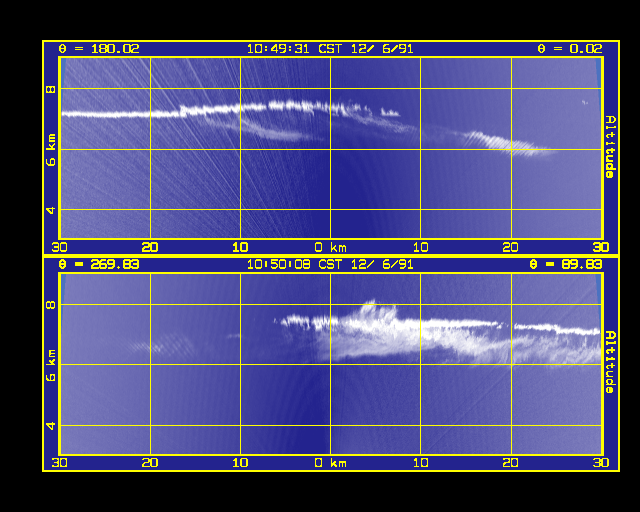The height and width of the screenshot is (512, 640).
Task: Select the lower panel's "6 km" axis label
Action: [x=51, y=365]
